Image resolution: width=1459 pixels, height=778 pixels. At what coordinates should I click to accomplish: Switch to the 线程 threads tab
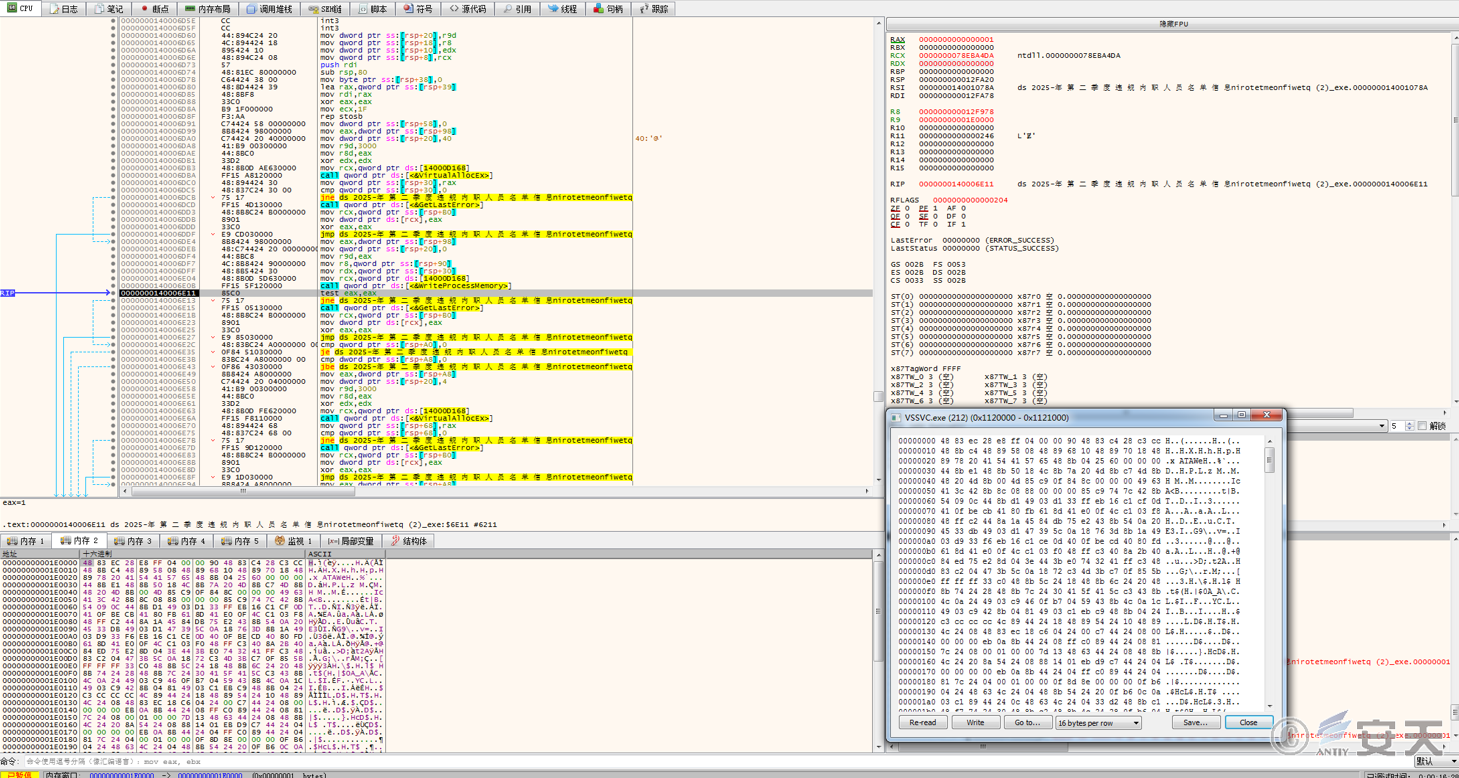click(x=563, y=9)
